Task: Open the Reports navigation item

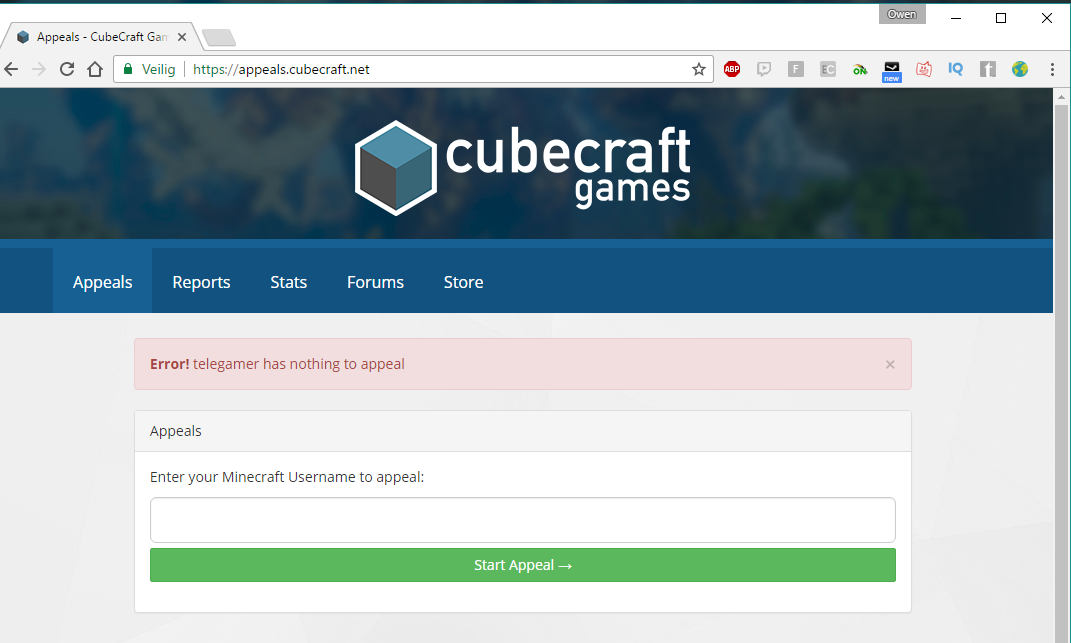Action: point(201,282)
